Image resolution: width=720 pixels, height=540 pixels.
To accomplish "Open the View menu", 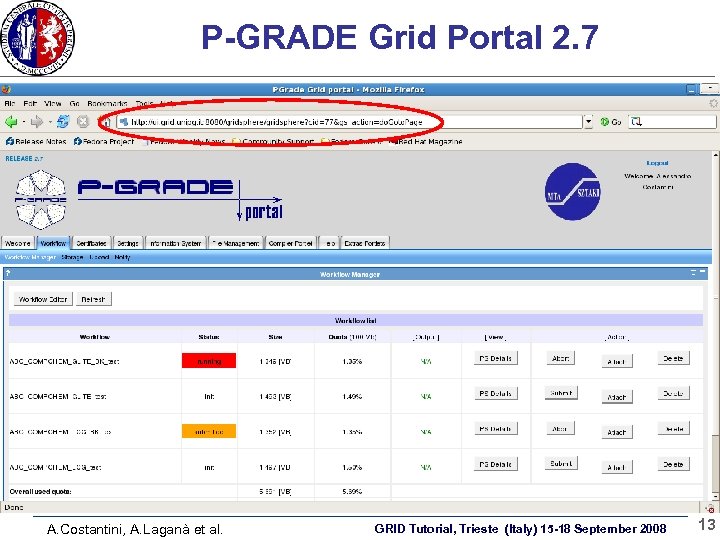I will tap(53, 104).
